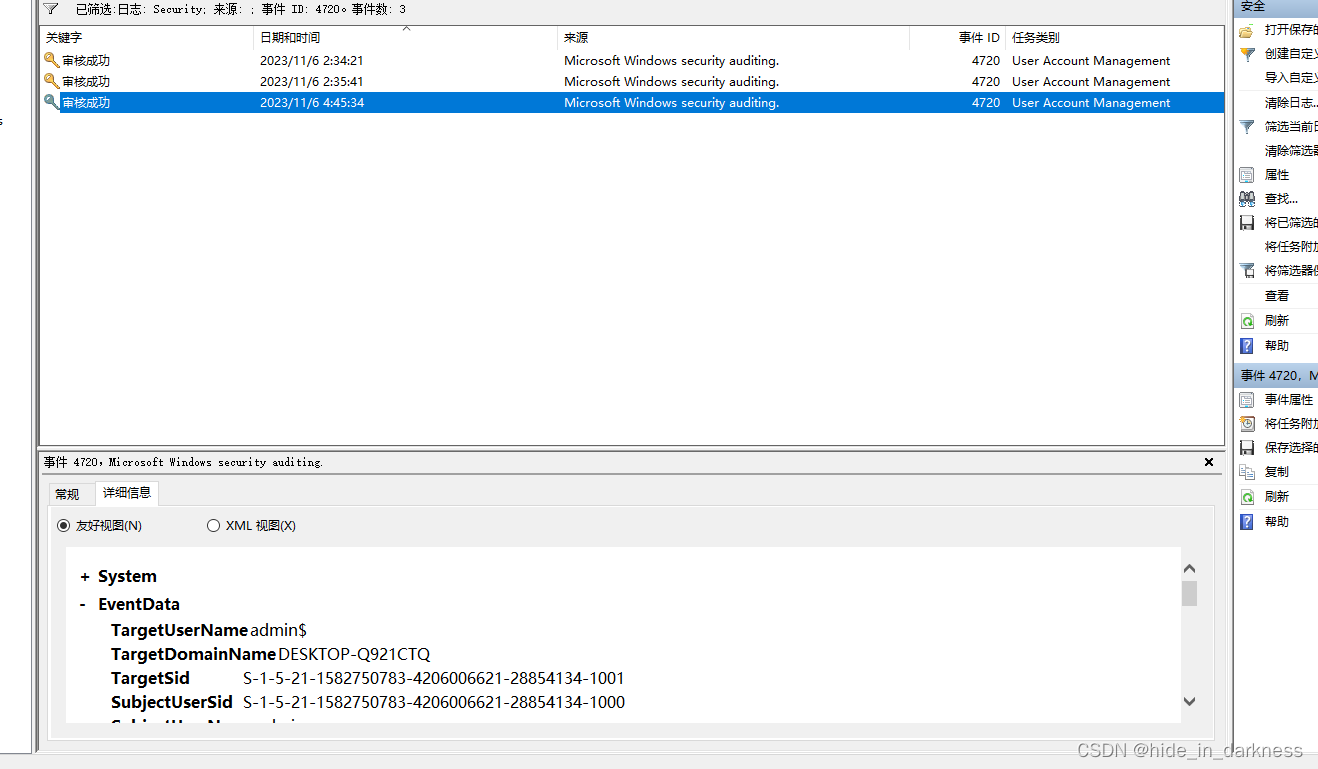Sort by the 来源 column header
1318x769 pixels.
(x=733, y=38)
